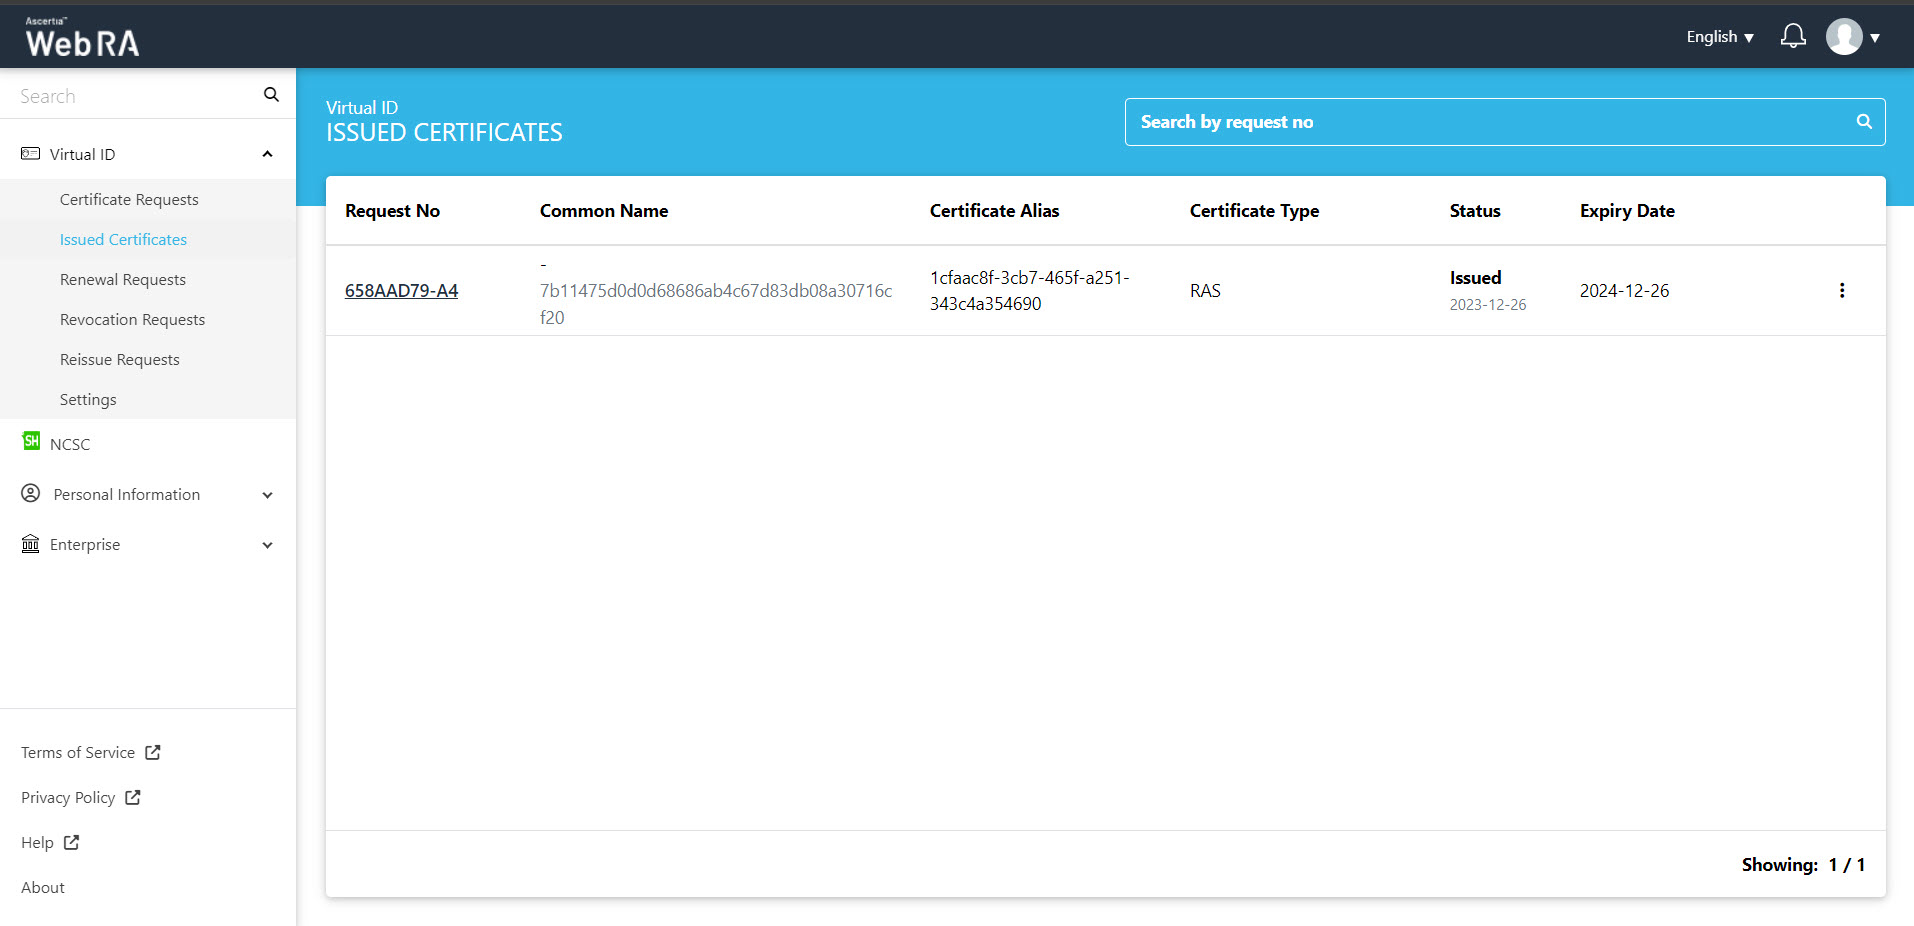1914x926 pixels.
Task: Open Virtual ID Settings
Action: pyautogui.click(x=88, y=399)
